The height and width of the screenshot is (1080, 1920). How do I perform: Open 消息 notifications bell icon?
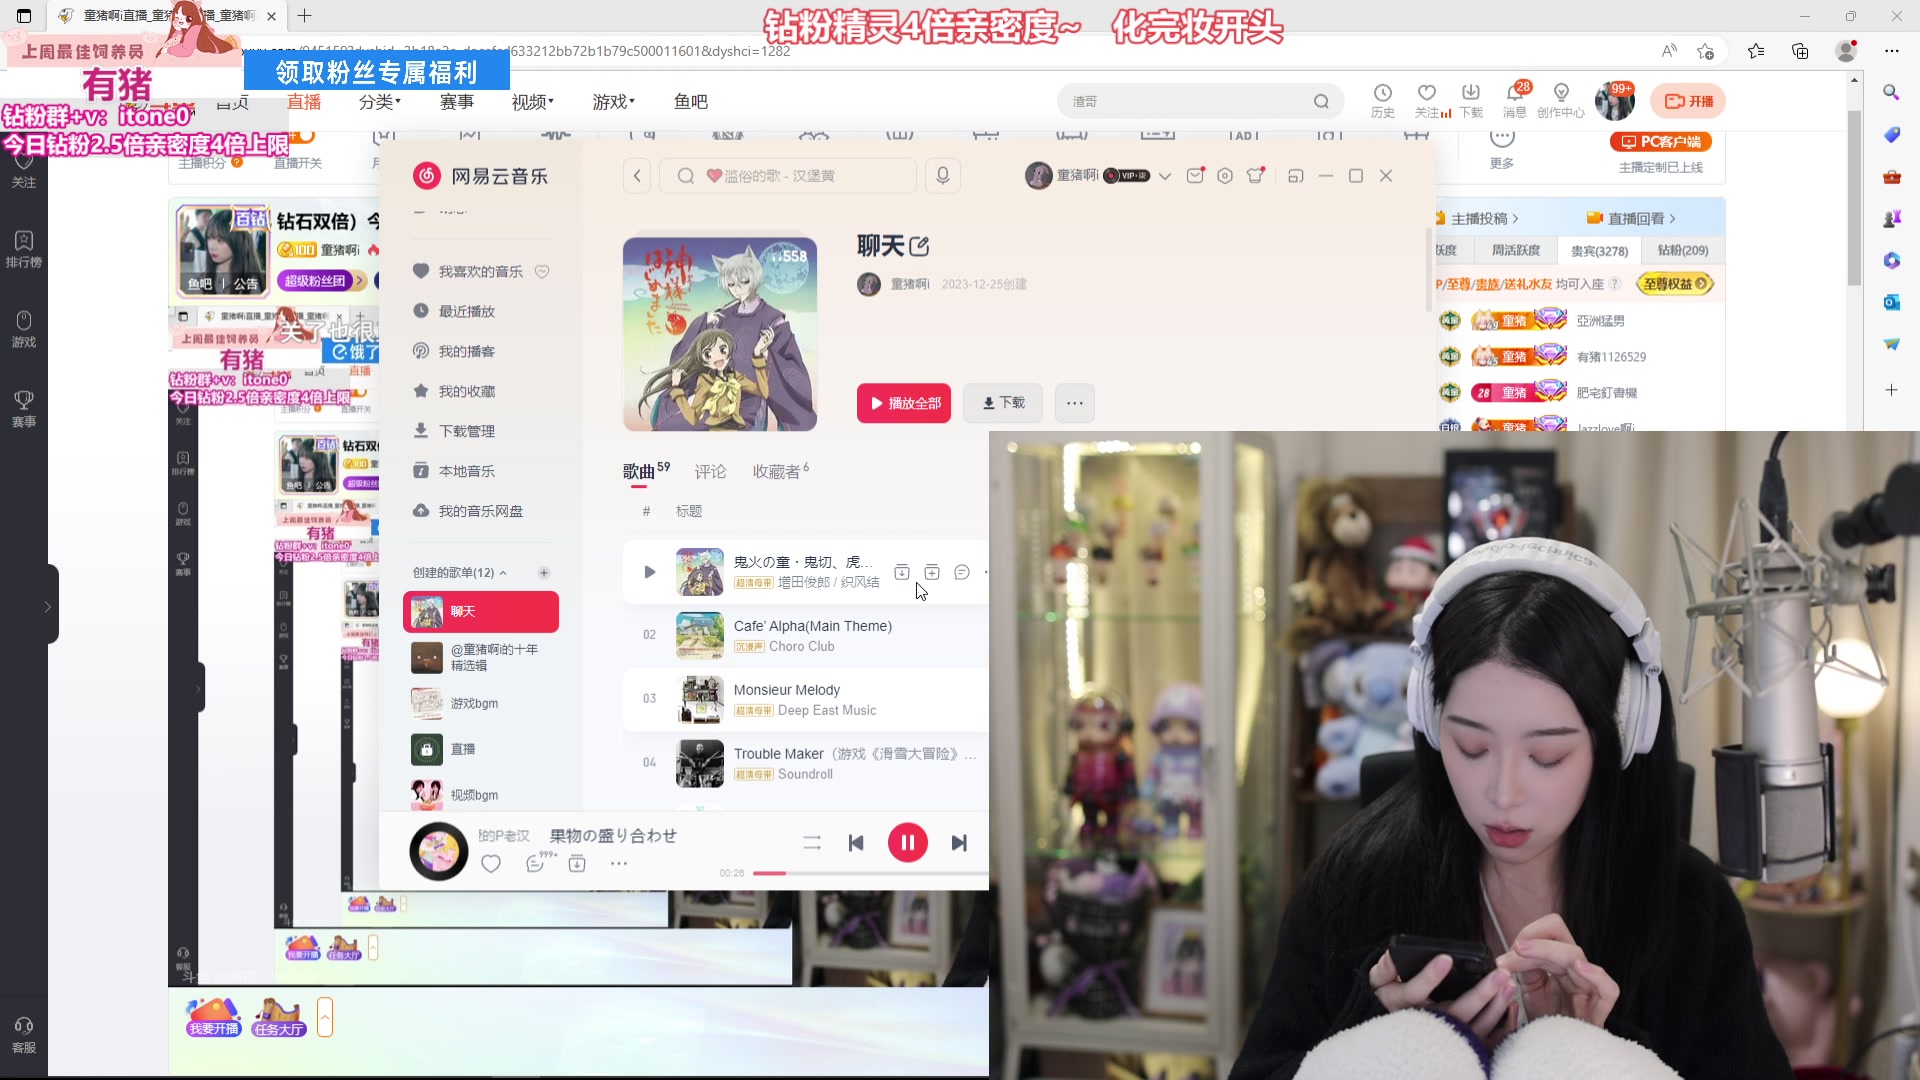(x=1515, y=100)
